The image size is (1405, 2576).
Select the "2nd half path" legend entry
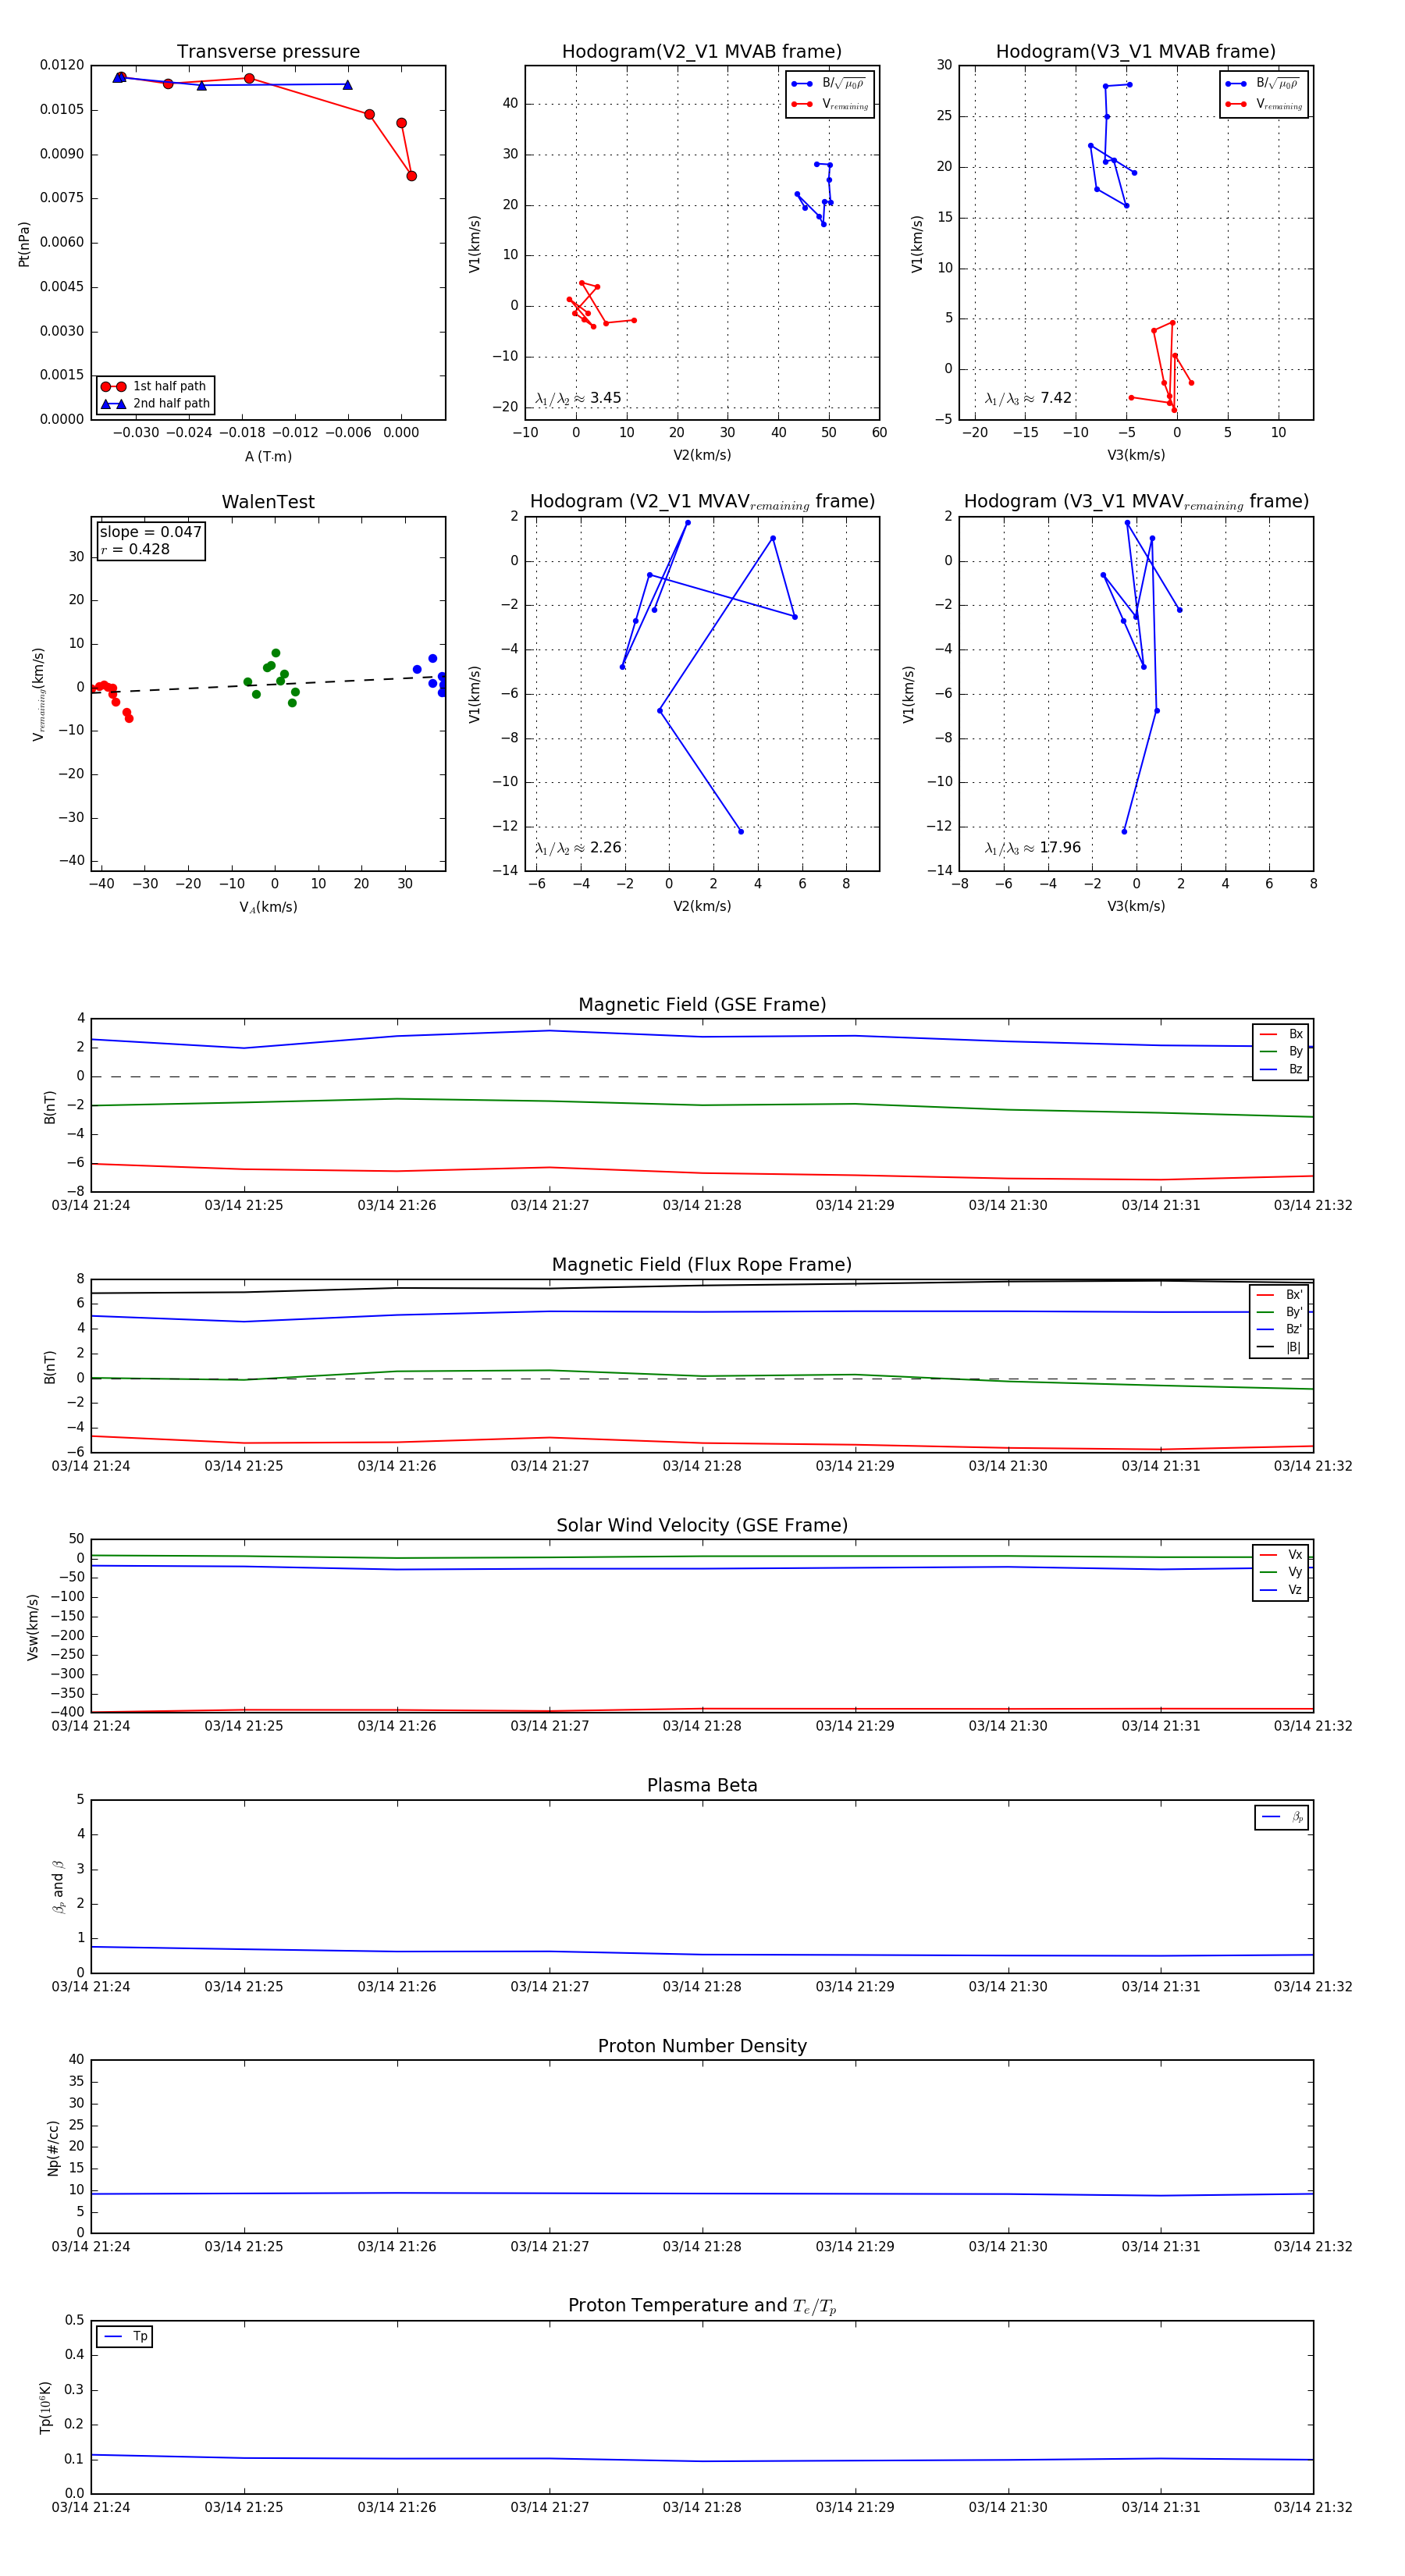click(155, 404)
